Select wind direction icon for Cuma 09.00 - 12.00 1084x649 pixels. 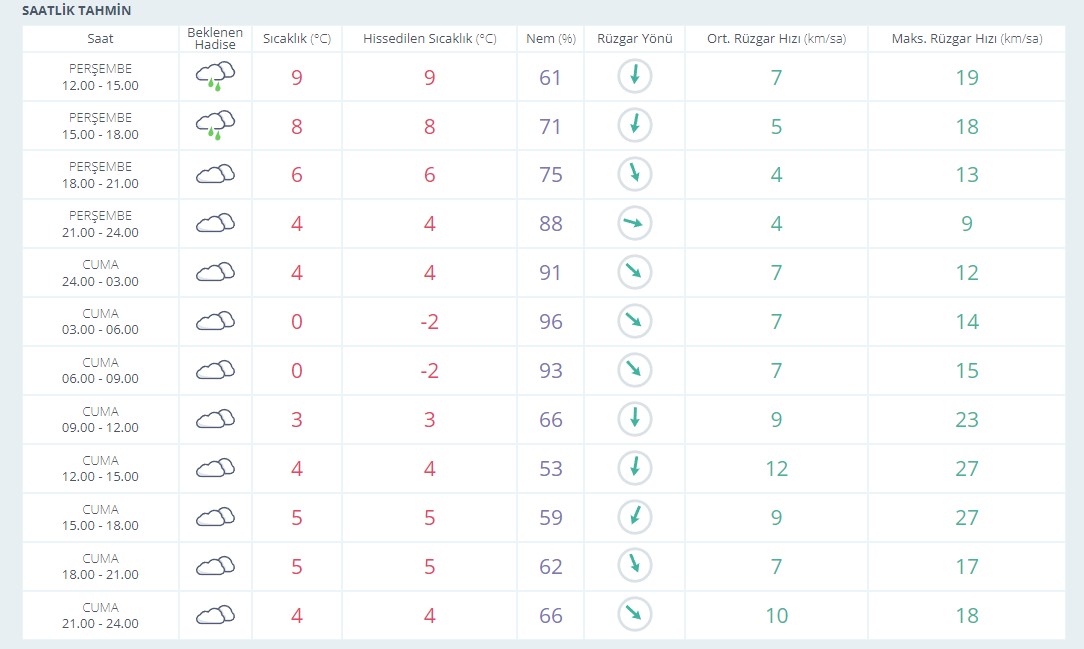click(634, 419)
